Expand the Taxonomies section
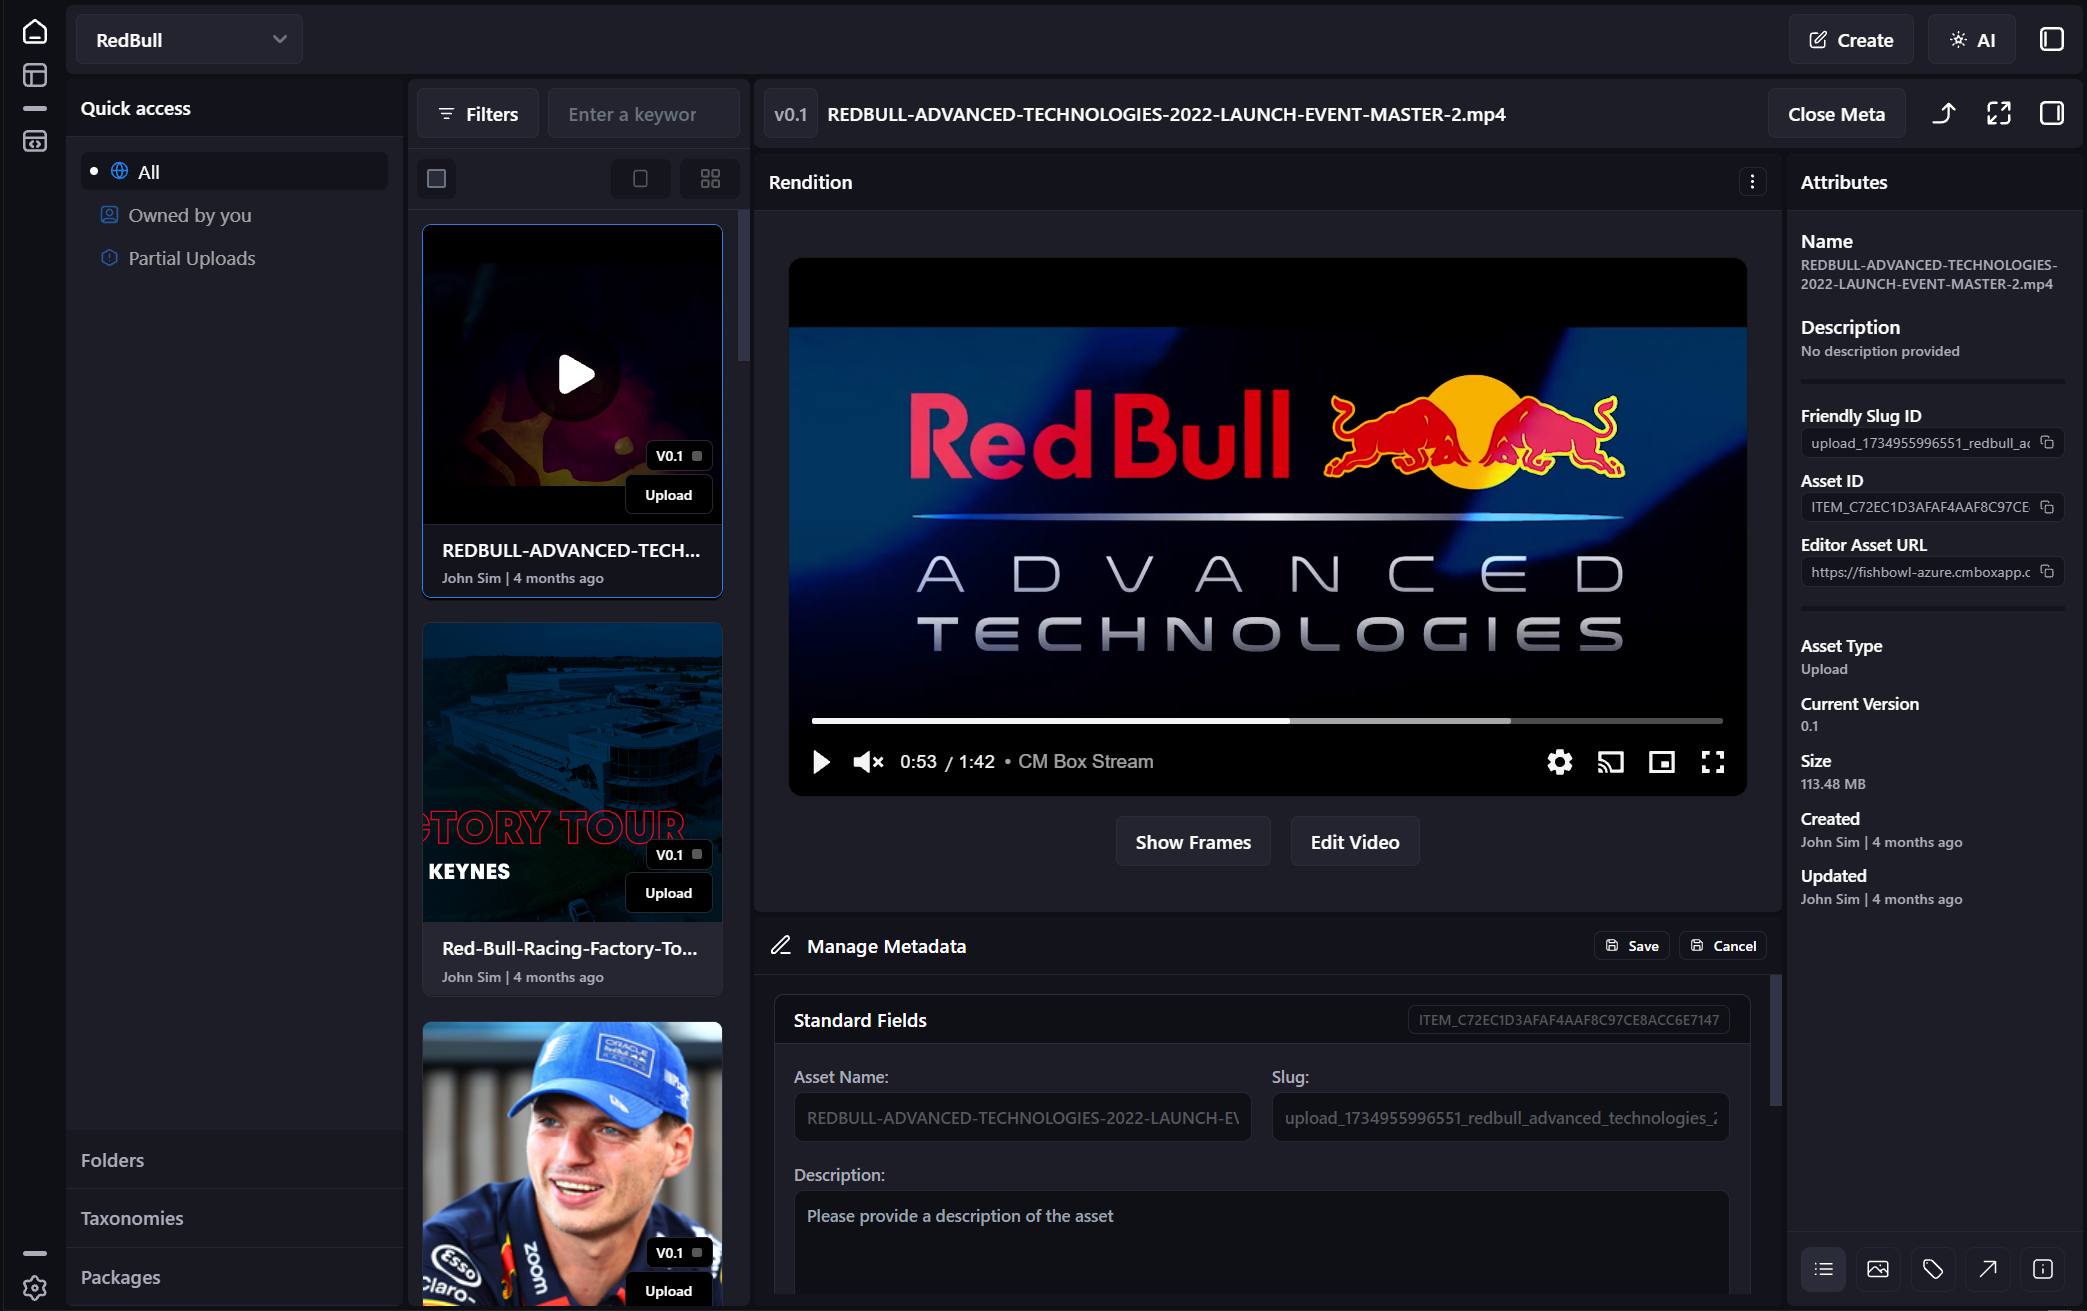 (235, 1218)
